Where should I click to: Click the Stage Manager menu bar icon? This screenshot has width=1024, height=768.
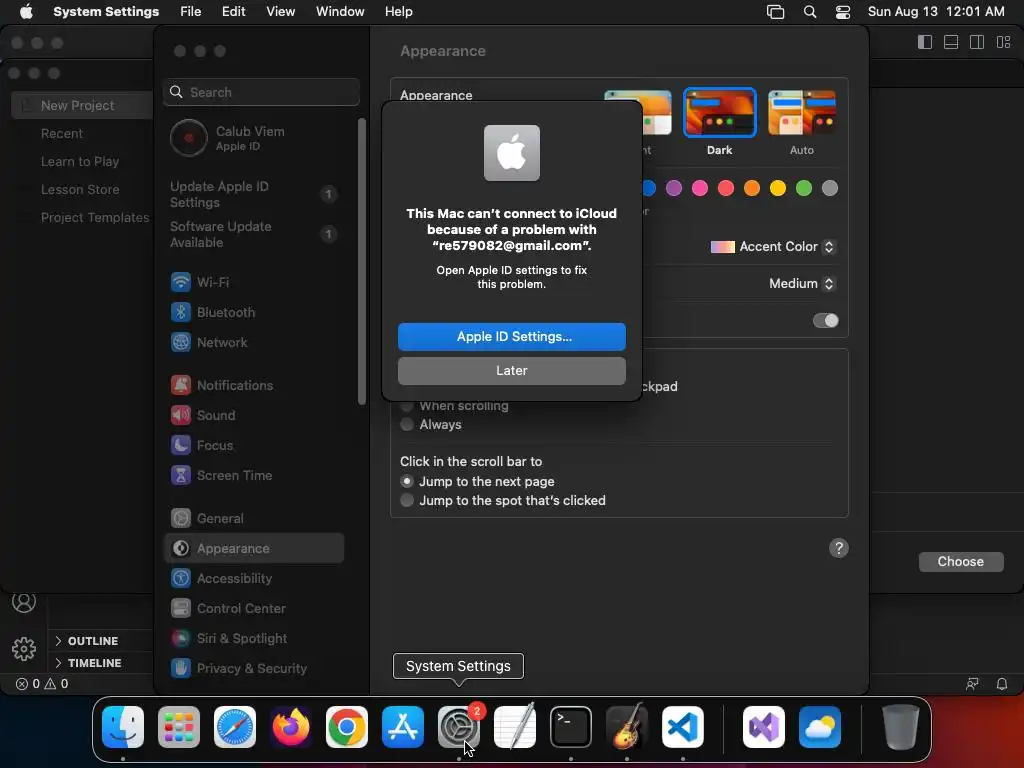[x=775, y=12]
